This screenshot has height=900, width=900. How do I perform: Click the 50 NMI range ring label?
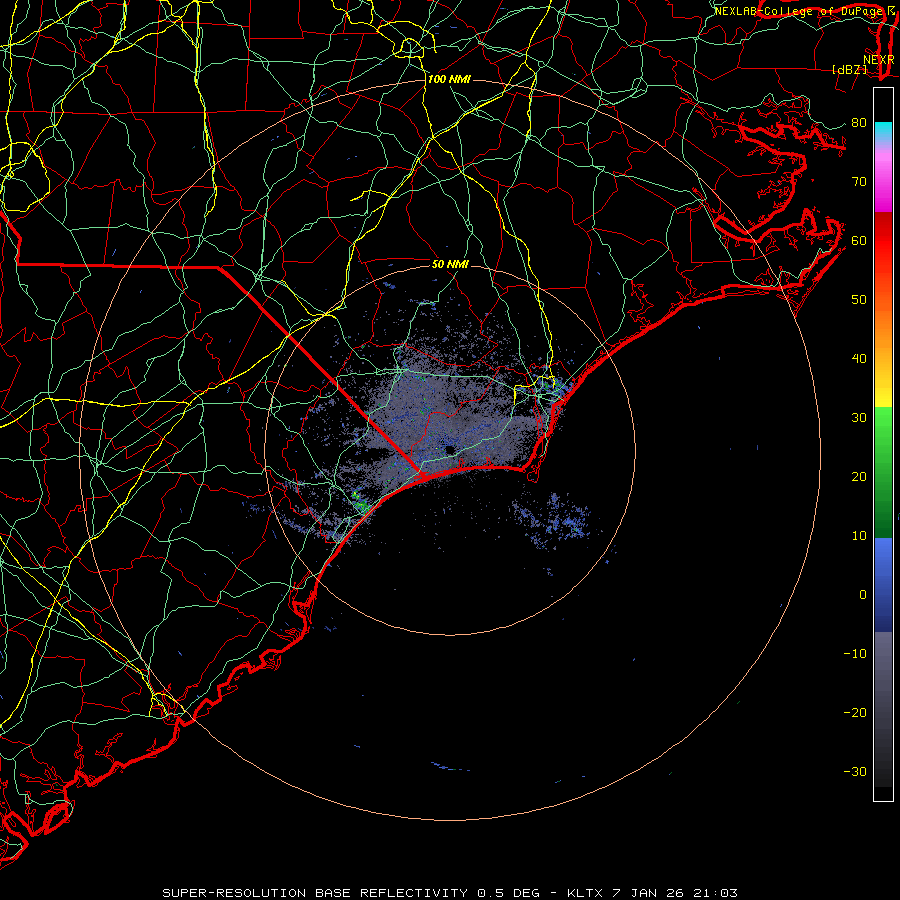(450, 264)
